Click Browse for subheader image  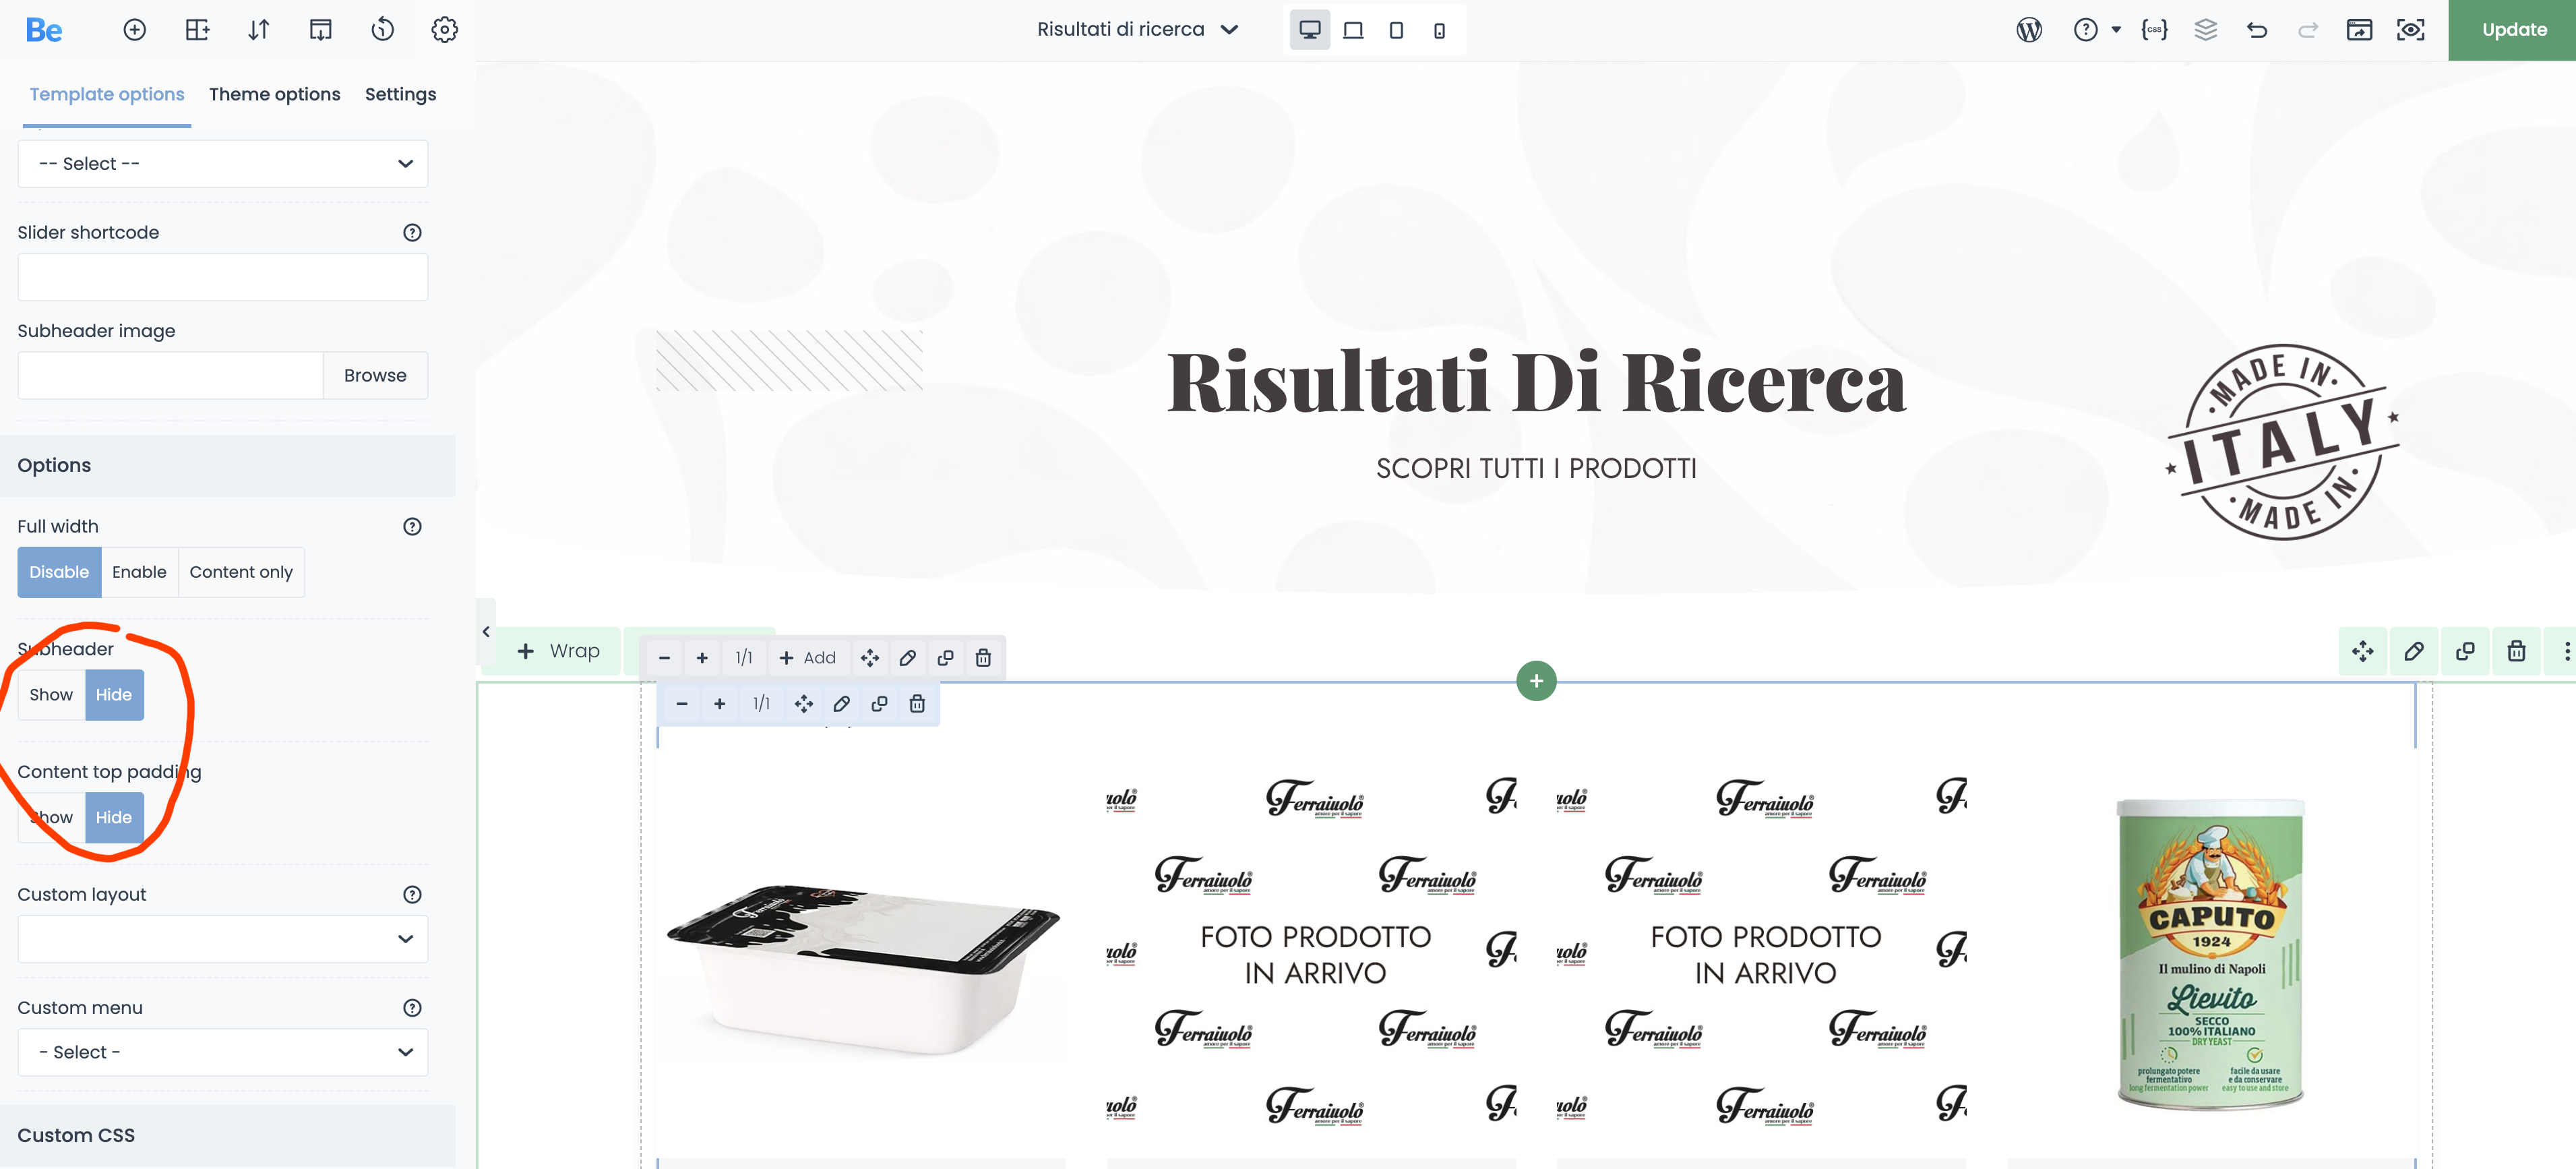(375, 375)
